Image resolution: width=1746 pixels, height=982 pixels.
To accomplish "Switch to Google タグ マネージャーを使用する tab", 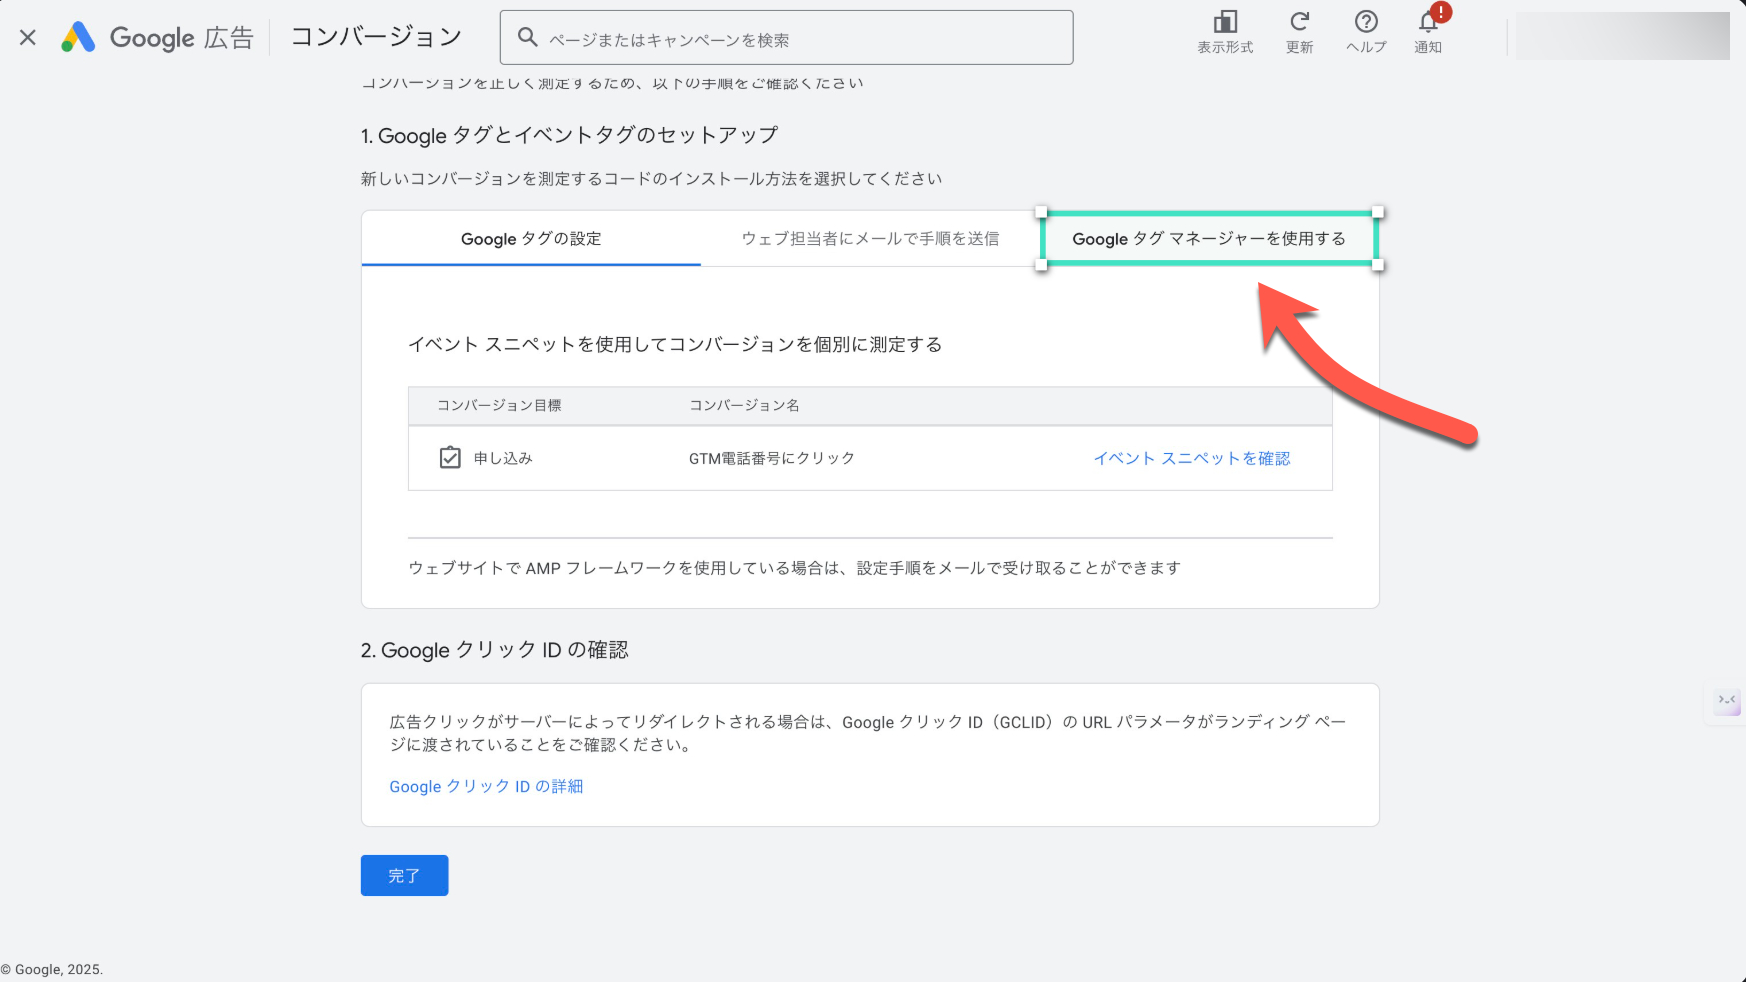I will [x=1209, y=239].
